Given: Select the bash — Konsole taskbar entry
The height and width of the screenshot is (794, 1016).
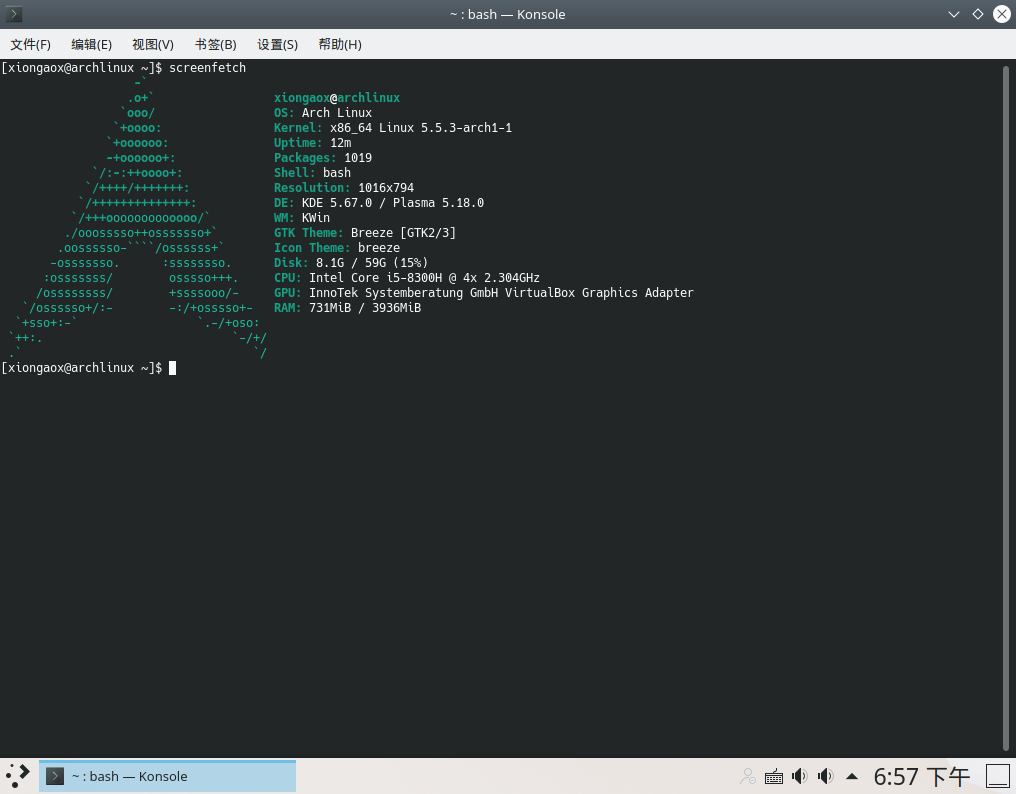Looking at the screenshot, I should pos(167,776).
